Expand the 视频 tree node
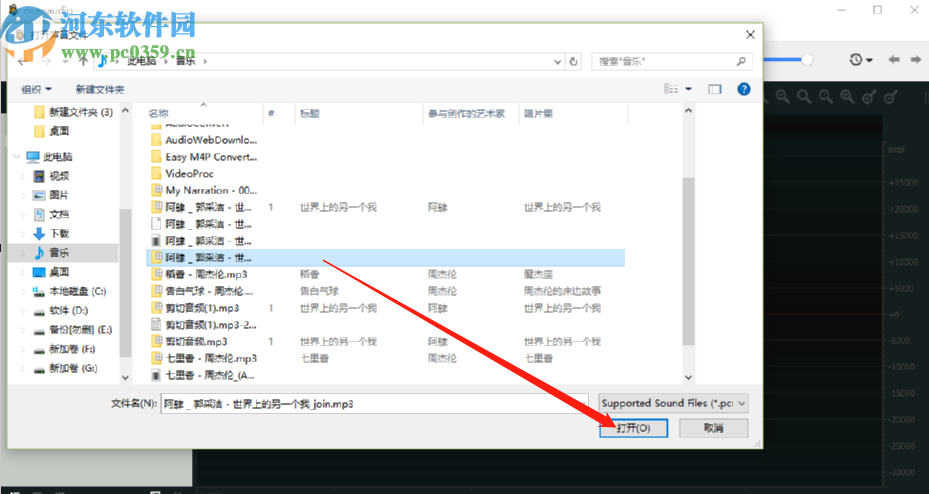 (x=23, y=176)
